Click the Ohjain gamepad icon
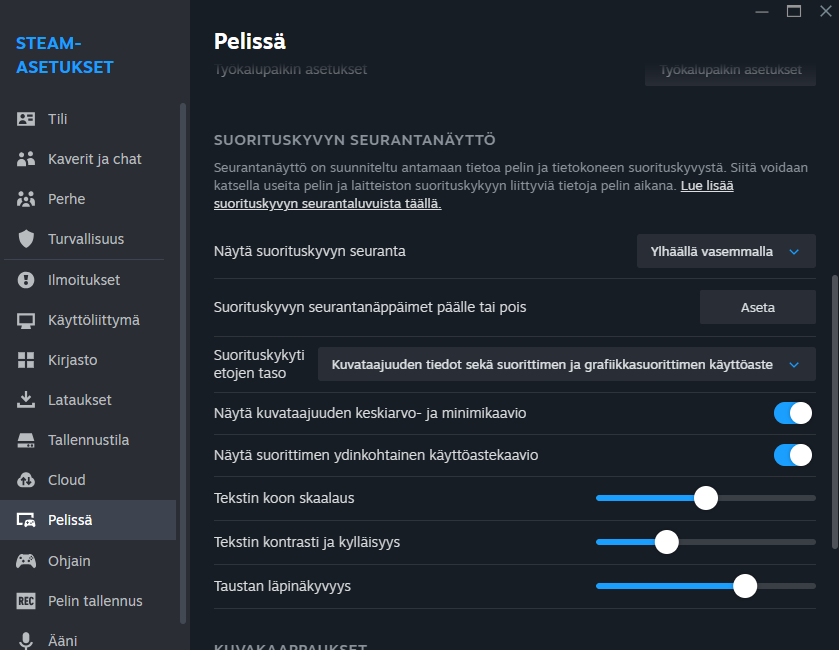Viewport: 839px width, 650px height. tap(27, 561)
